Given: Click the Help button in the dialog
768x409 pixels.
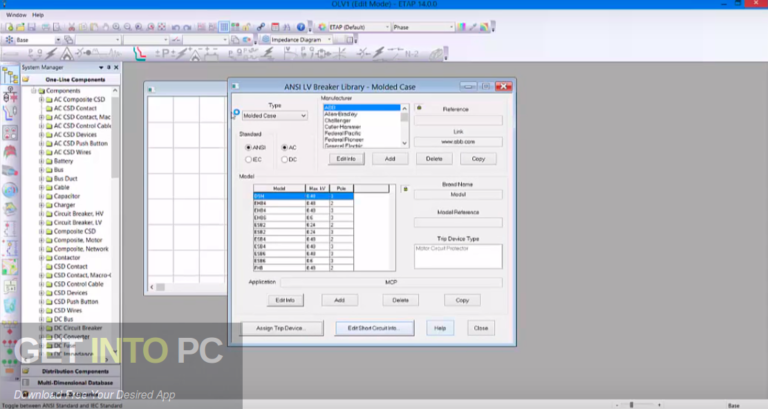Looking at the screenshot, I should pos(440,328).
